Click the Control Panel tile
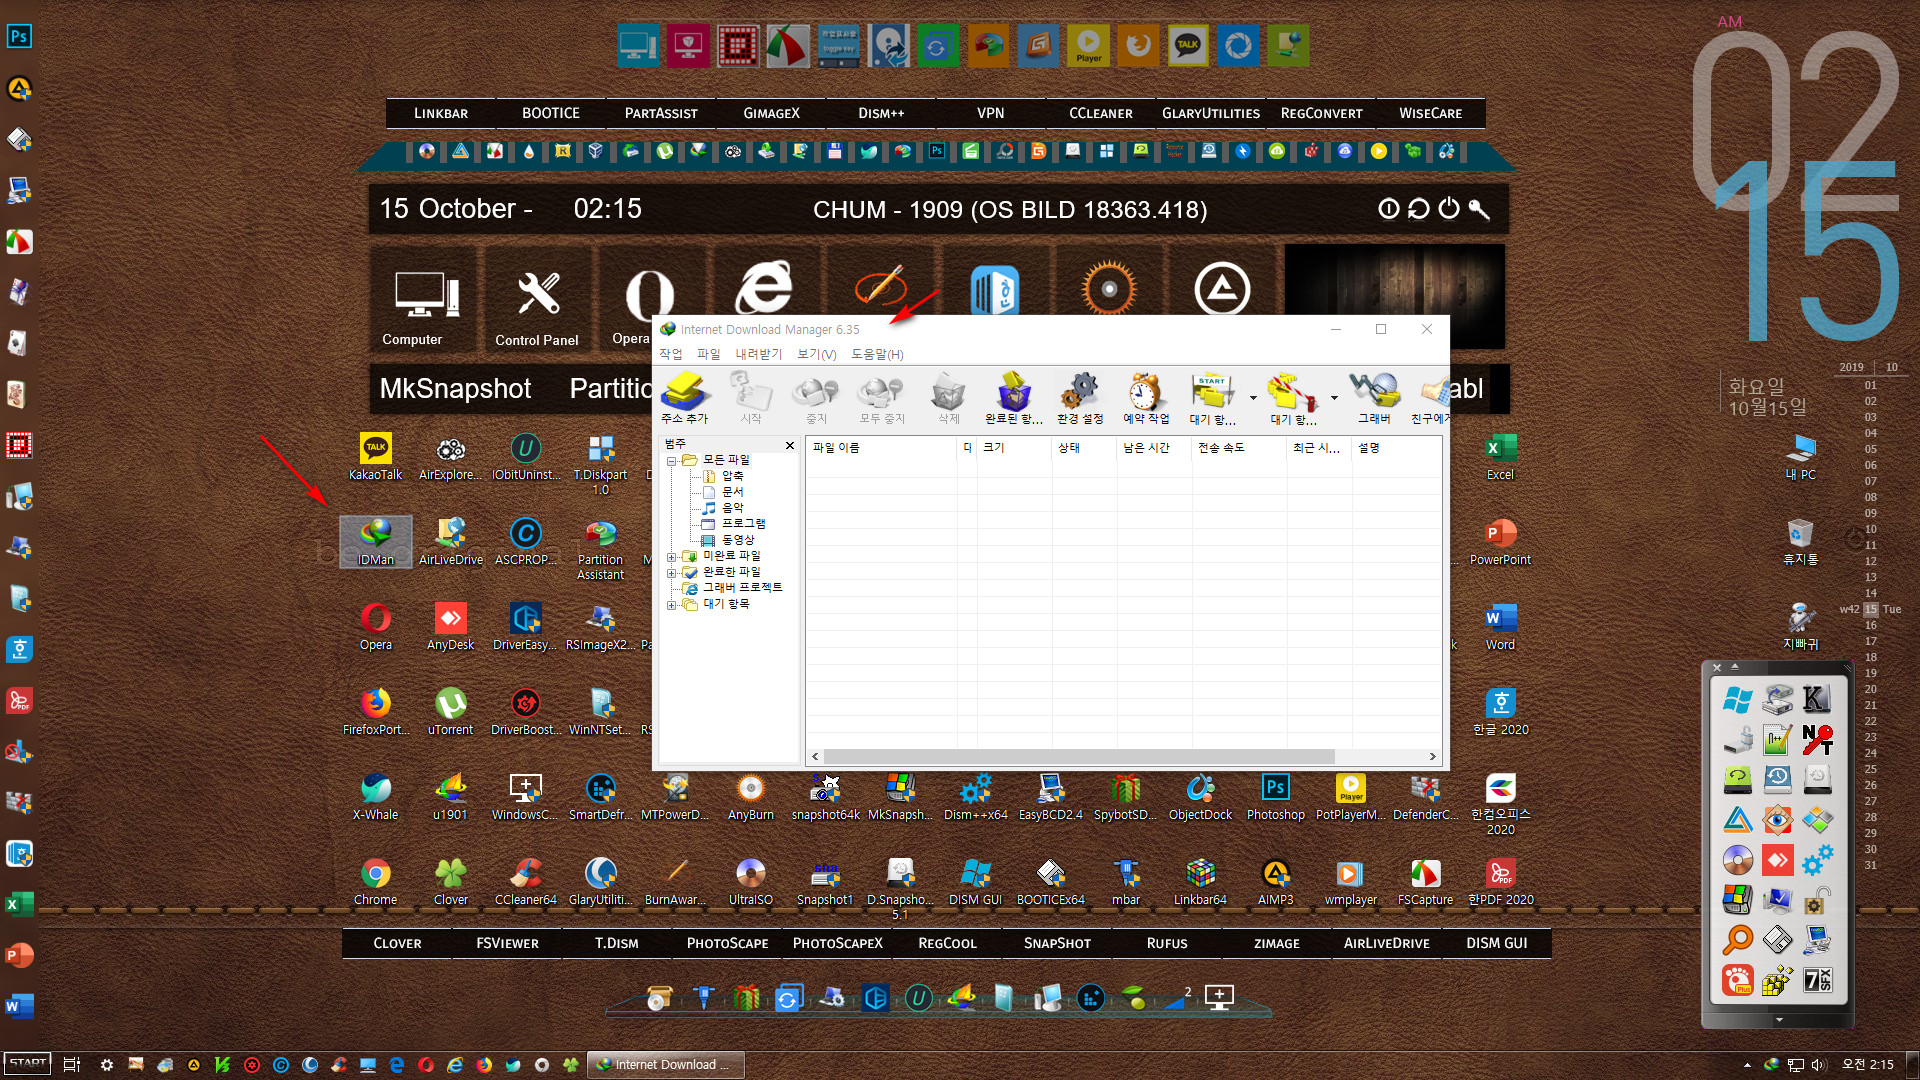Screen dimensions: 1920x1080 (x=538, y=300)
